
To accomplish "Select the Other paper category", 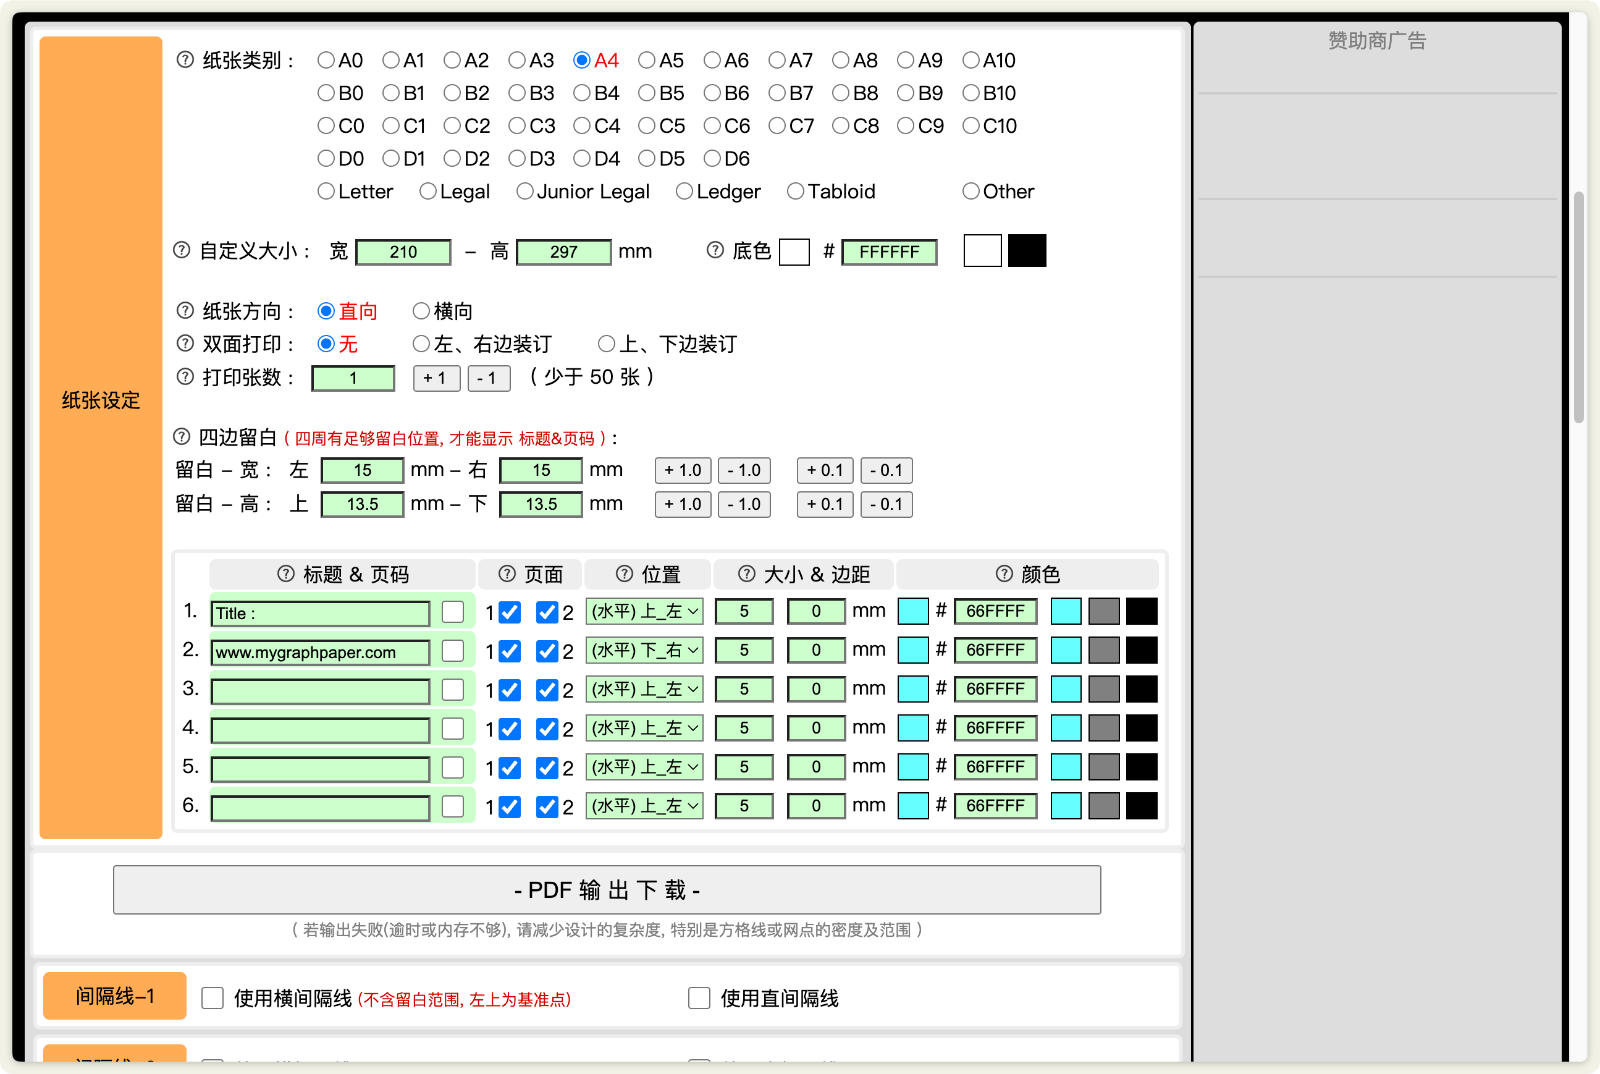I will (969, 191).
